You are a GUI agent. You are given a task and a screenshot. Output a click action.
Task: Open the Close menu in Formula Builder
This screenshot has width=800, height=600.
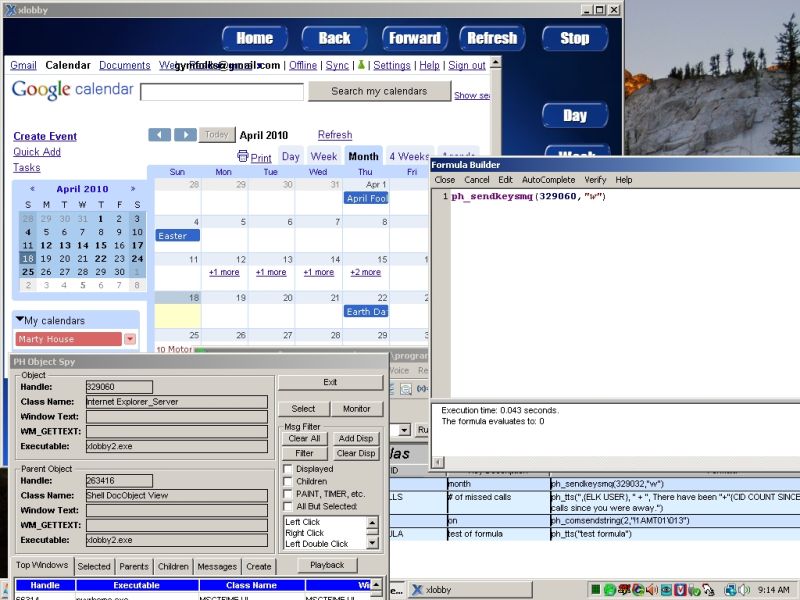tap(444, 180)
